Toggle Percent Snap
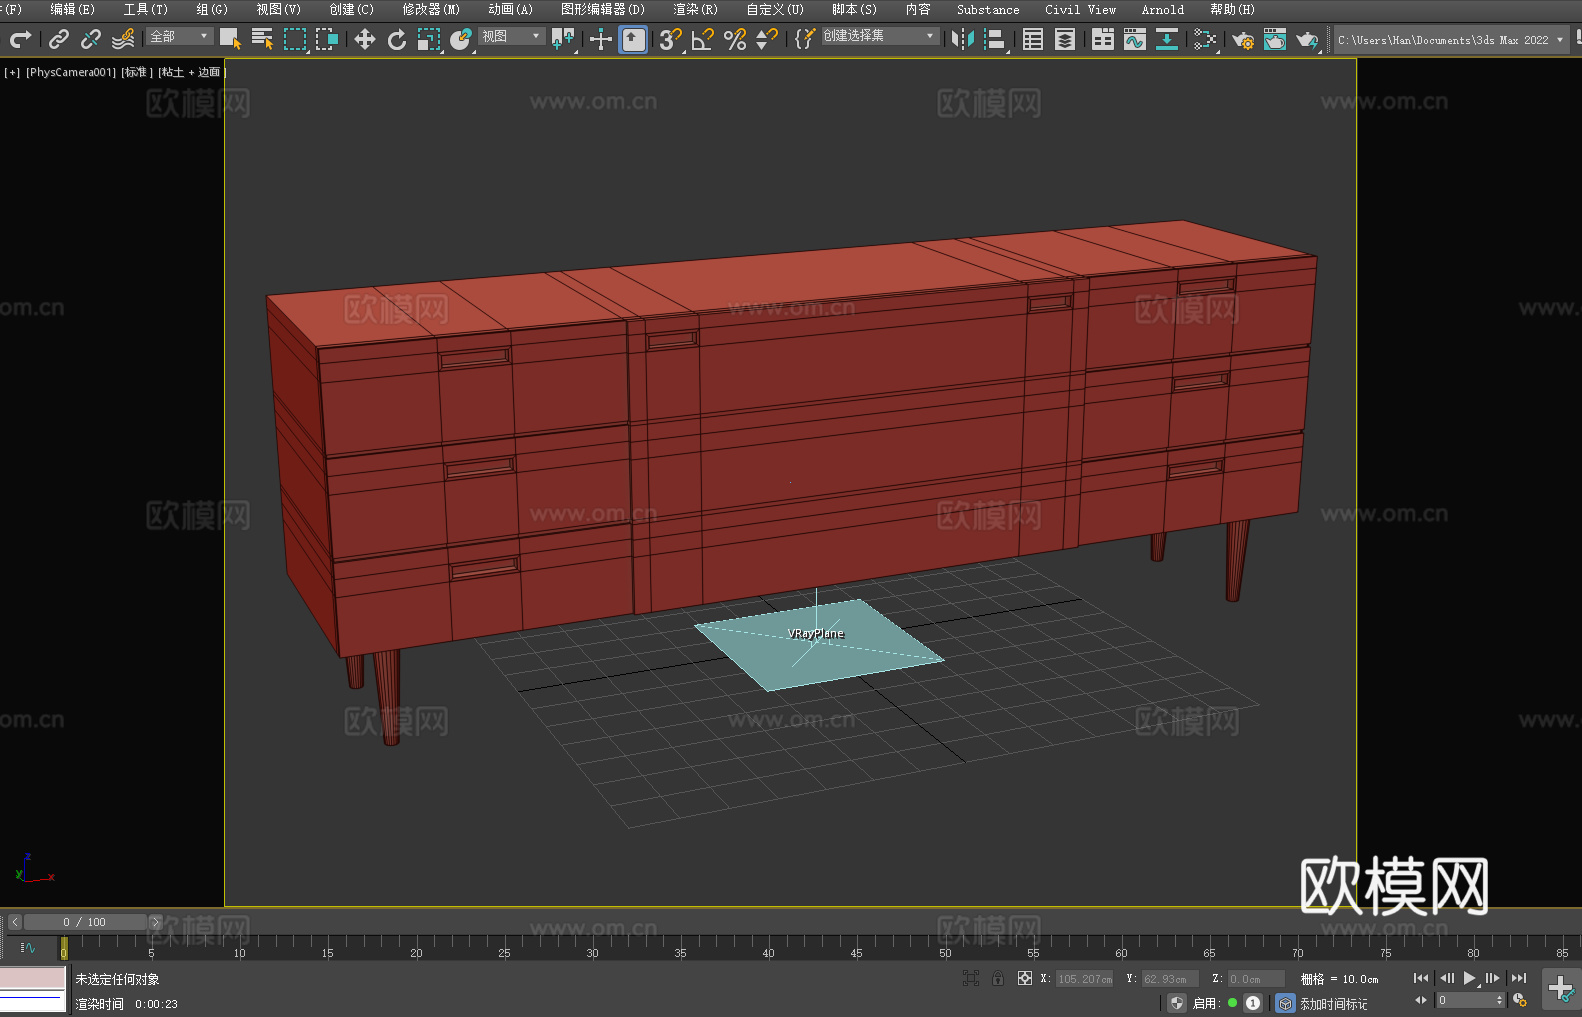The height and width of the screenshot is (1017, 1582). point(735,39)
